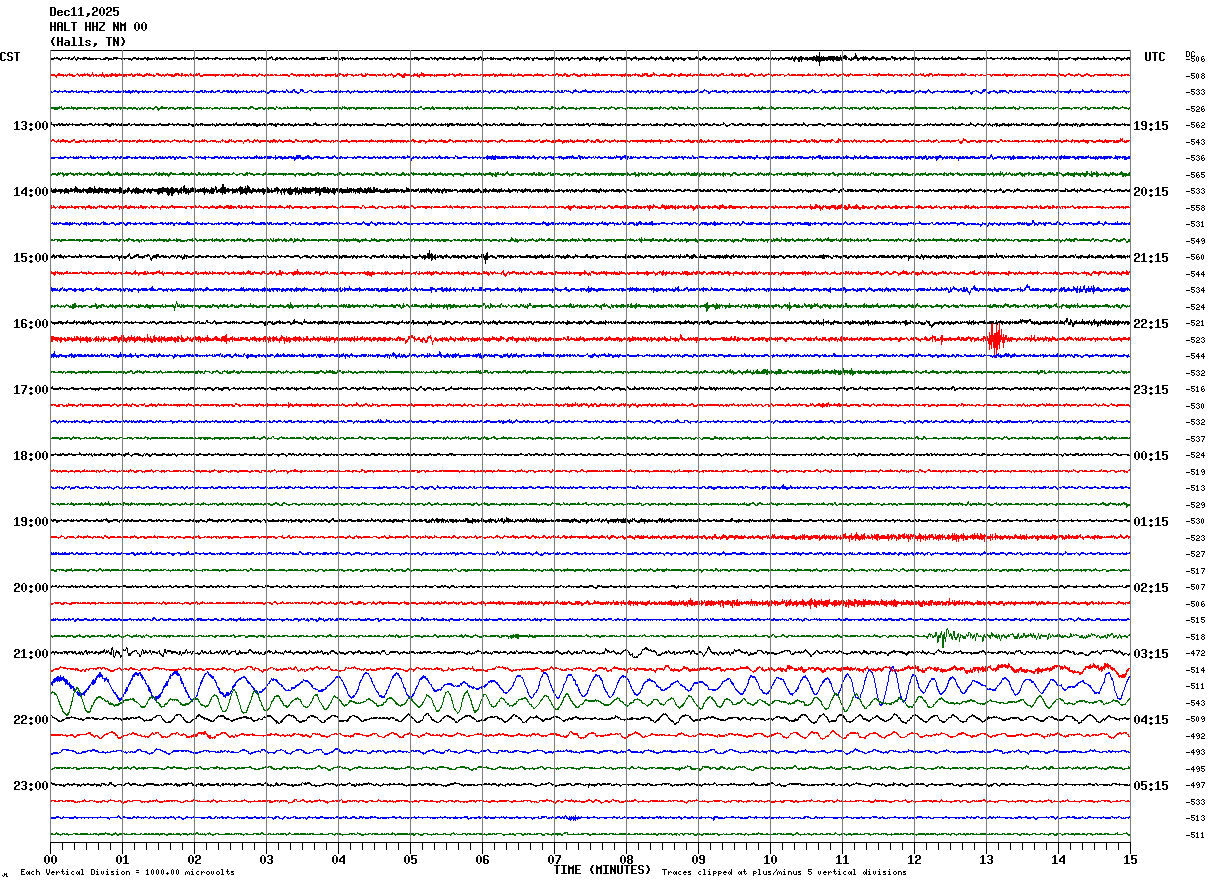
Task: Click the 00:15 UTC time label
Action: tap(1150, 456)
